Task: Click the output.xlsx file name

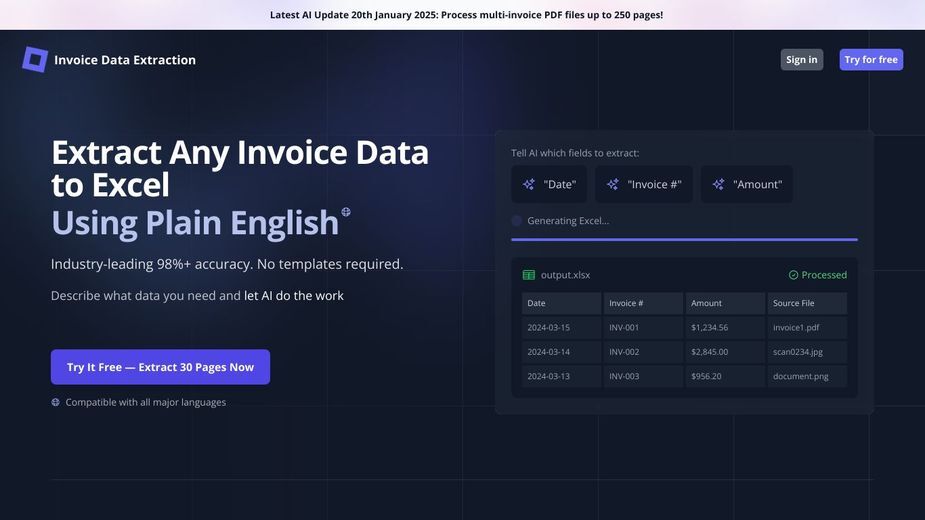Action: (565, 275)
